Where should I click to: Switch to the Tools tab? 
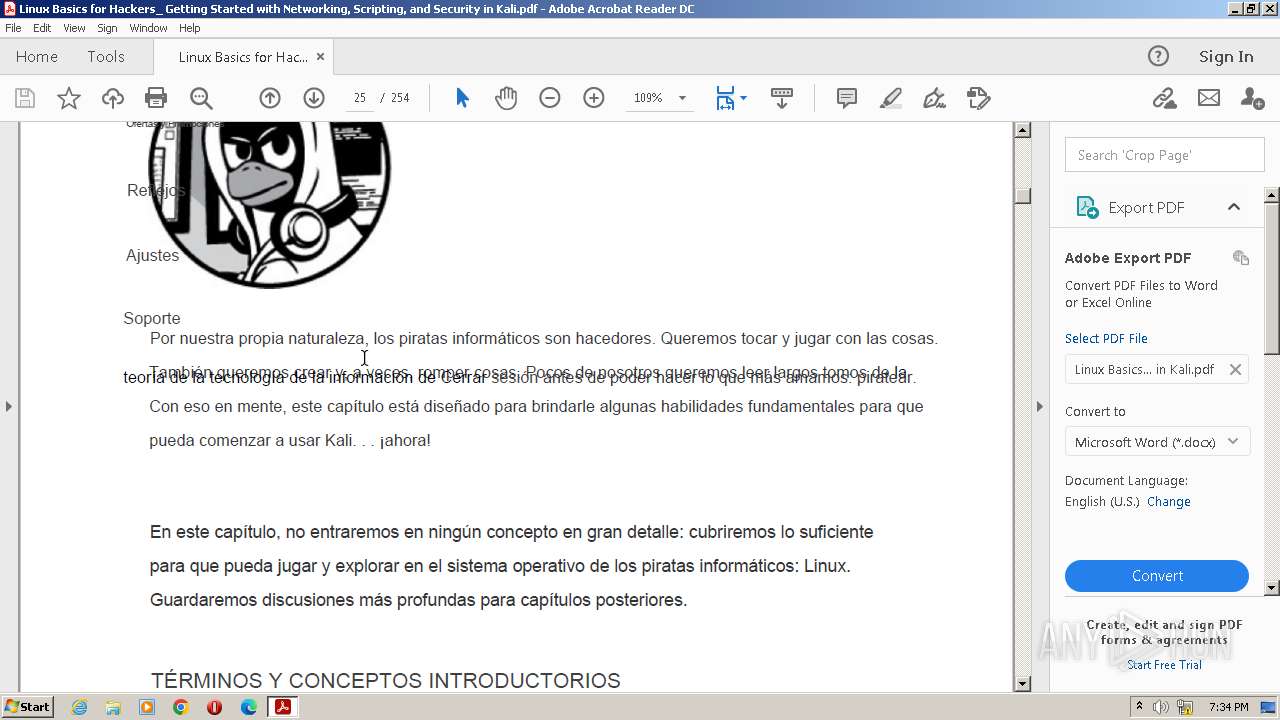106,57
